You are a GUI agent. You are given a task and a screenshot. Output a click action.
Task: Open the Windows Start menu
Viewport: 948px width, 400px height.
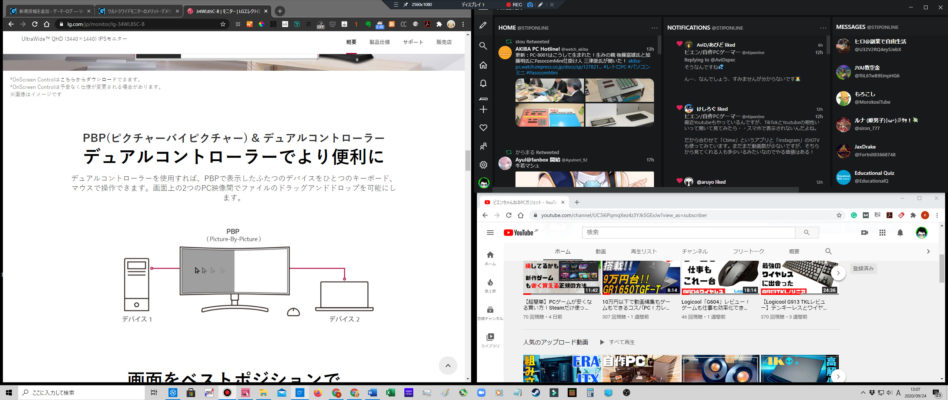pyautogui.click(x=8, y=392)
